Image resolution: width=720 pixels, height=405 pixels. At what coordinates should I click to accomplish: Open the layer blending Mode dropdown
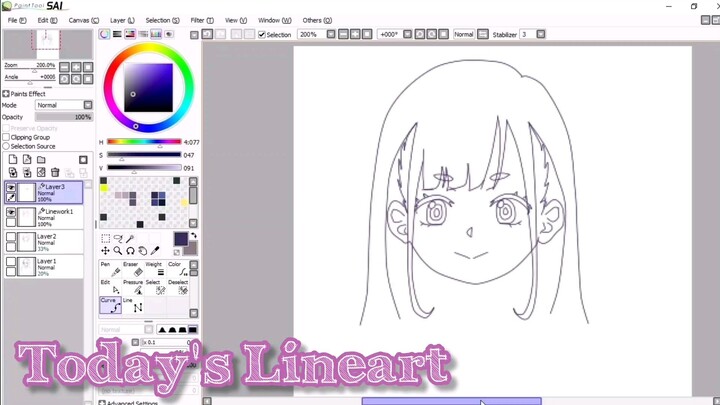88,105
